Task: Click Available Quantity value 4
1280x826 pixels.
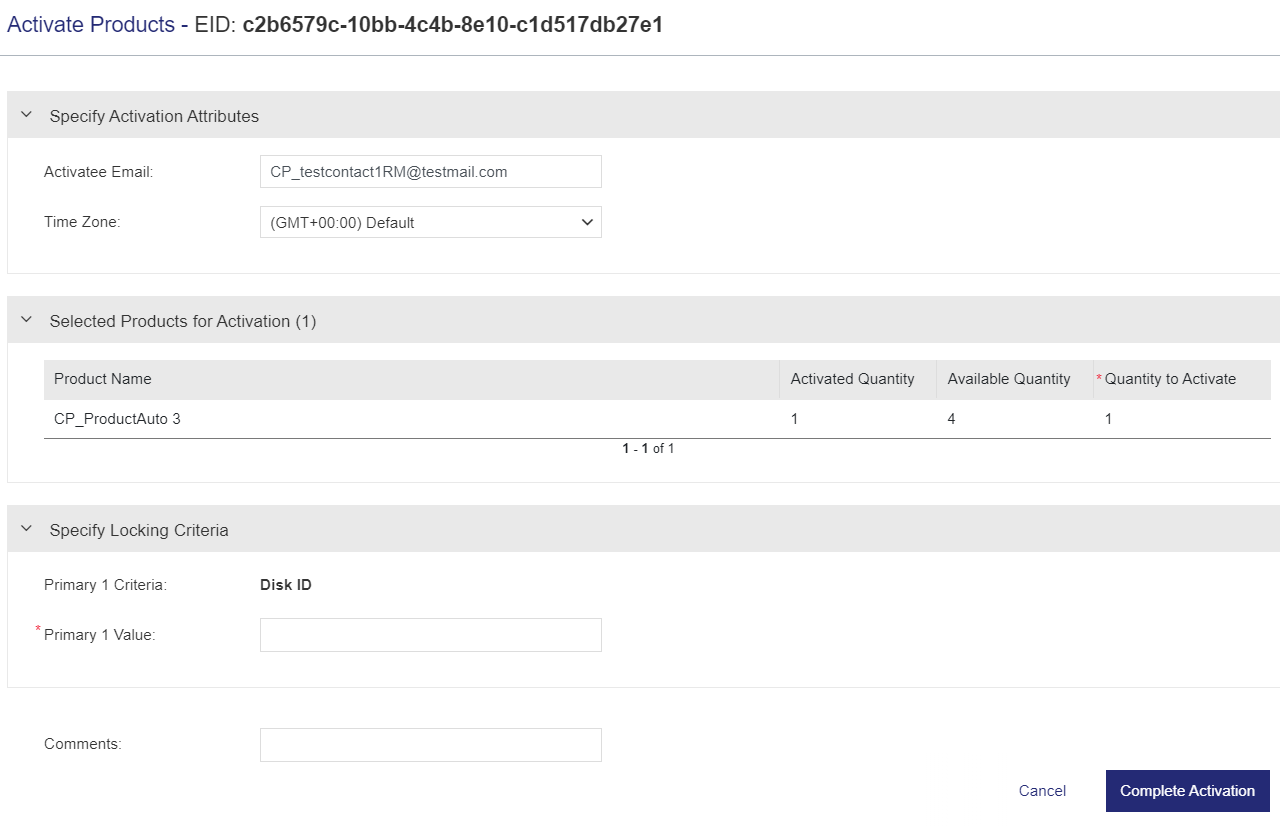Action: [951, 419]
